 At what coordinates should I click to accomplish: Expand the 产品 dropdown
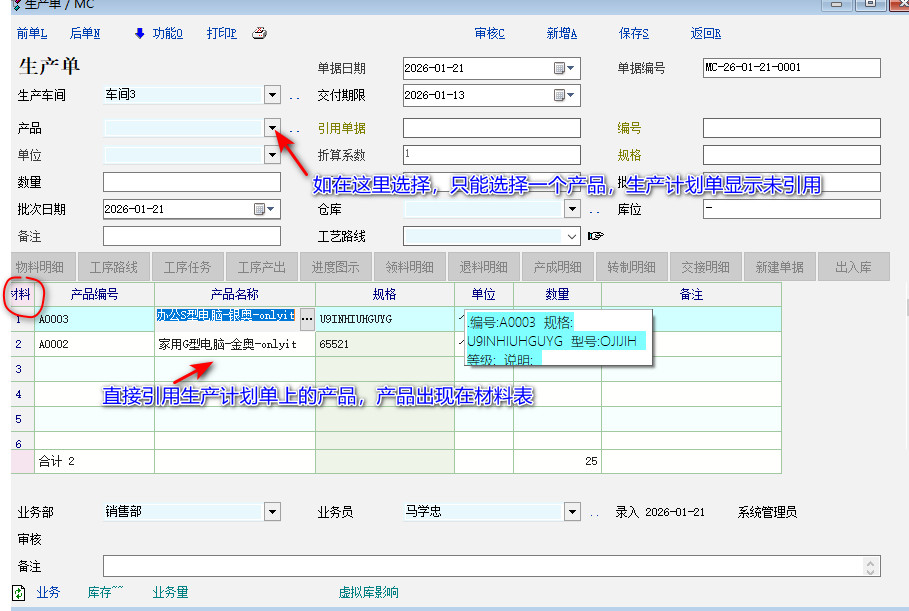[x=272, y=128]
